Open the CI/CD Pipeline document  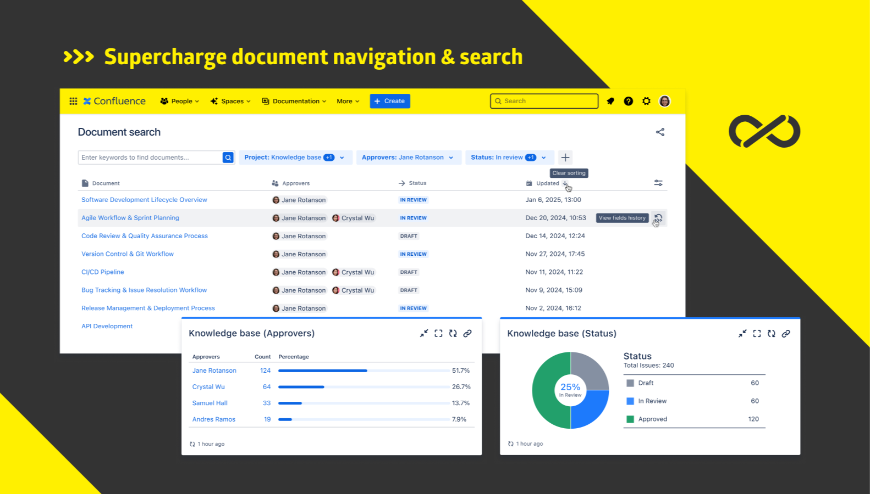click(x=103, y=272)
